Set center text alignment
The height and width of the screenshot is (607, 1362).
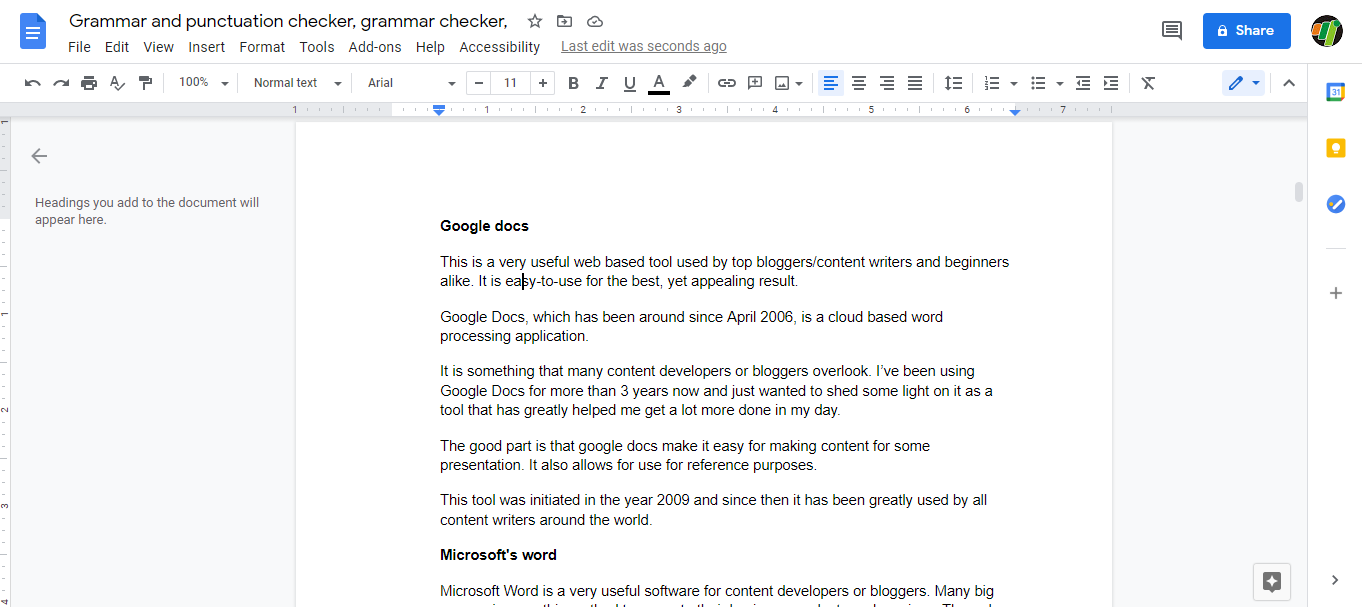pos(858,83)
